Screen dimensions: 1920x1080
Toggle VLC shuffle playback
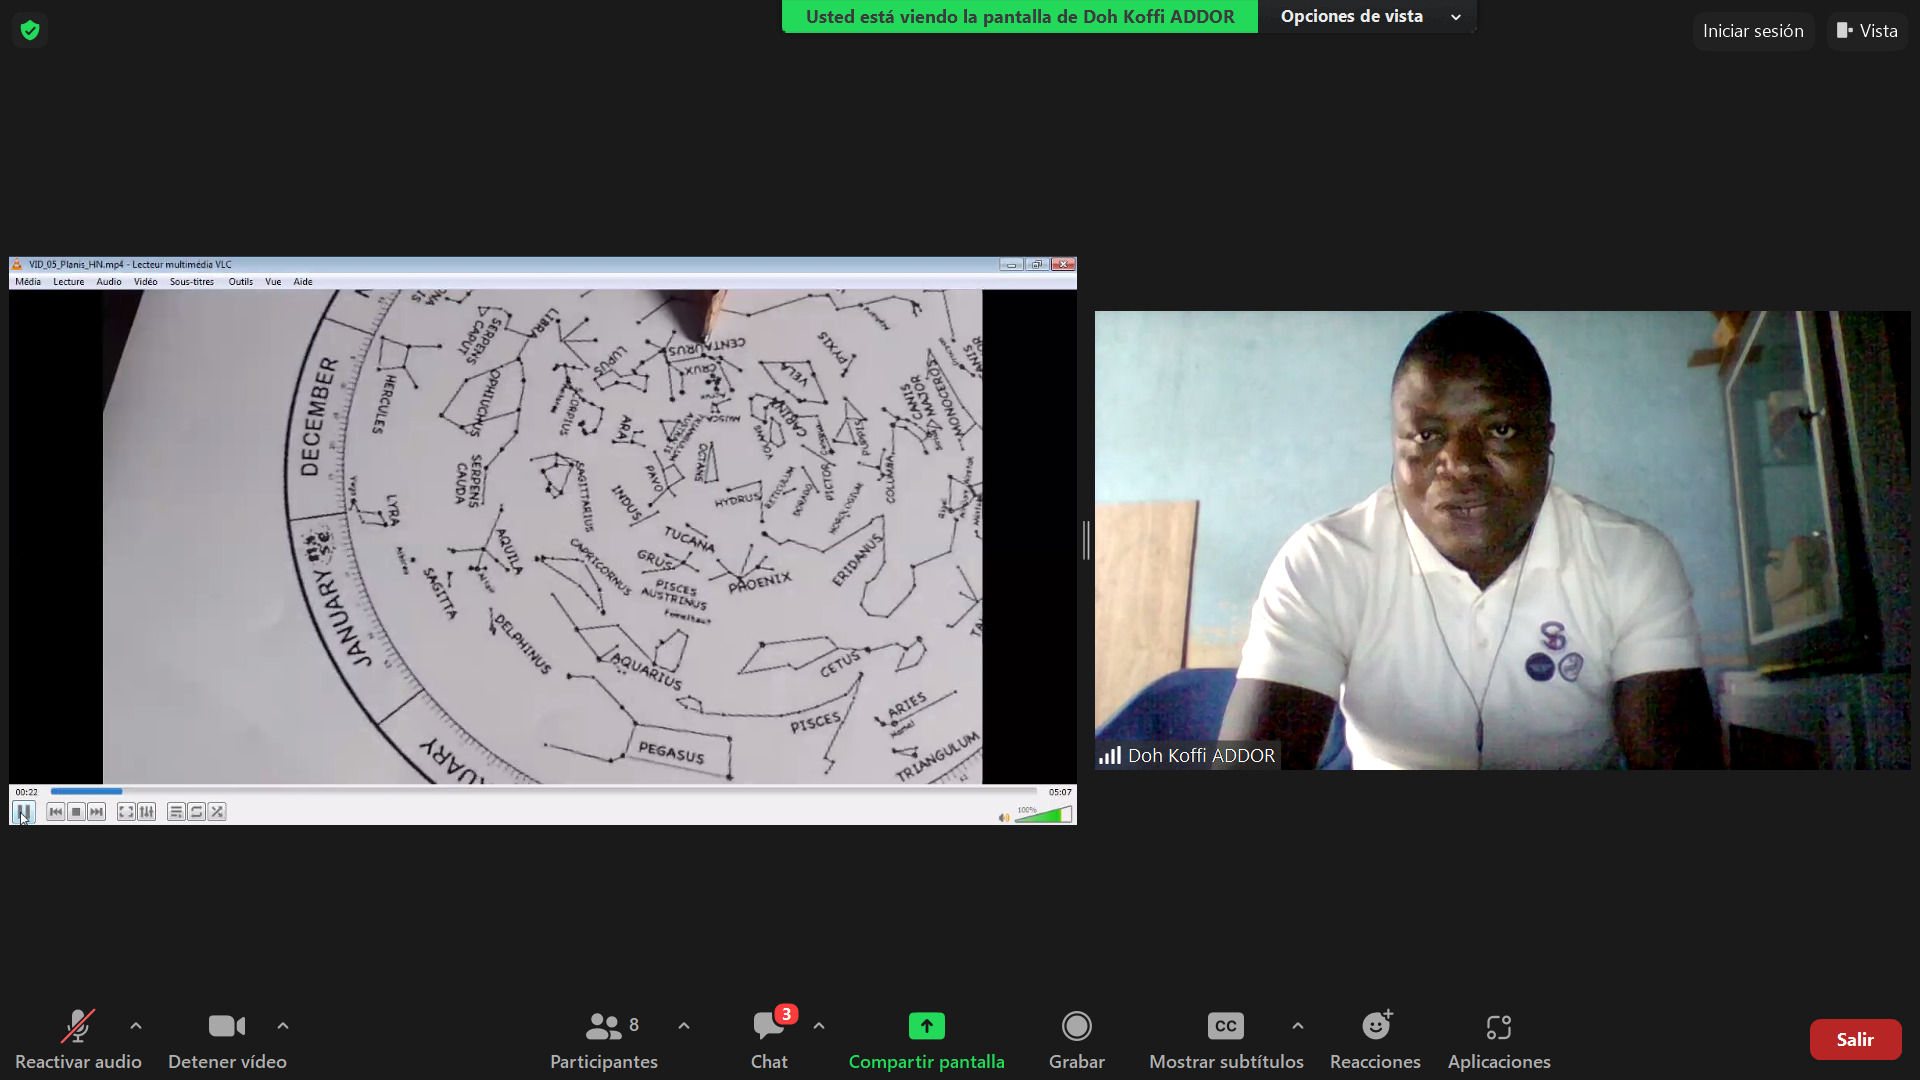pos(217,812)
